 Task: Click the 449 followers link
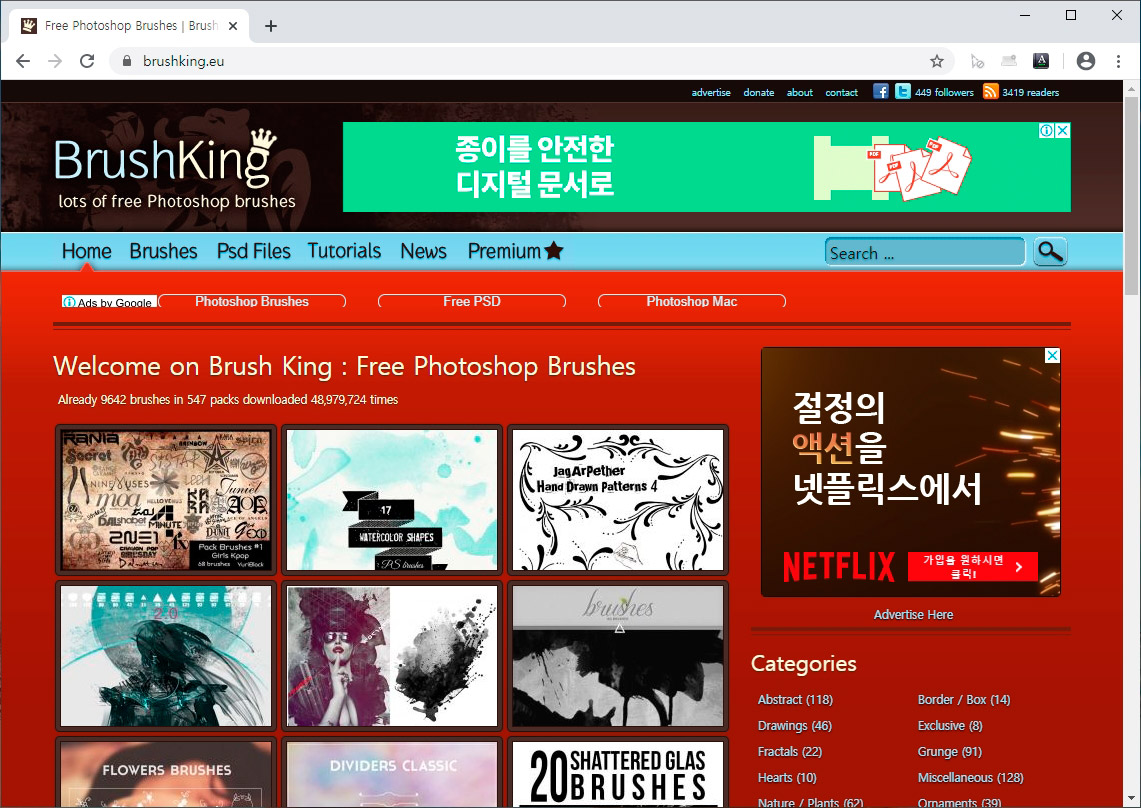pos(944,92)
